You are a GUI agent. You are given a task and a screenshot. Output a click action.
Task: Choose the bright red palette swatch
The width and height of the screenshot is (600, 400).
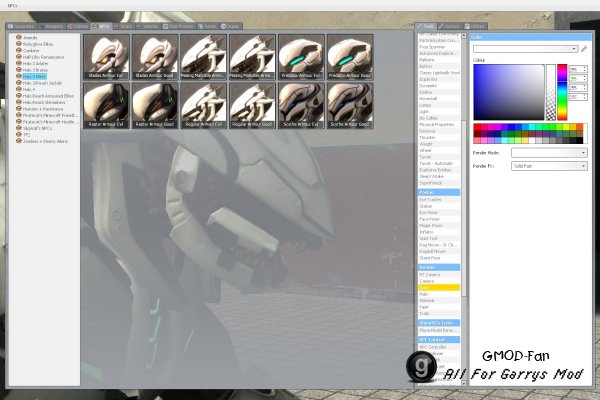[x=477, y=127]
